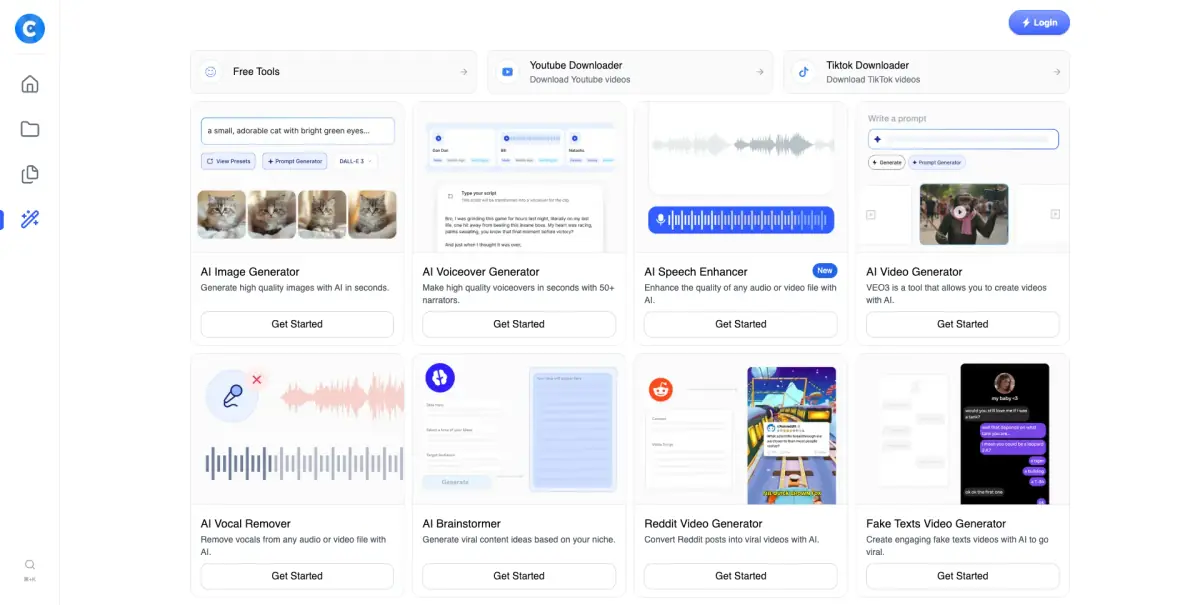
Task: Click the Reddit Video Generator title
Action: (x=703, y=524)
